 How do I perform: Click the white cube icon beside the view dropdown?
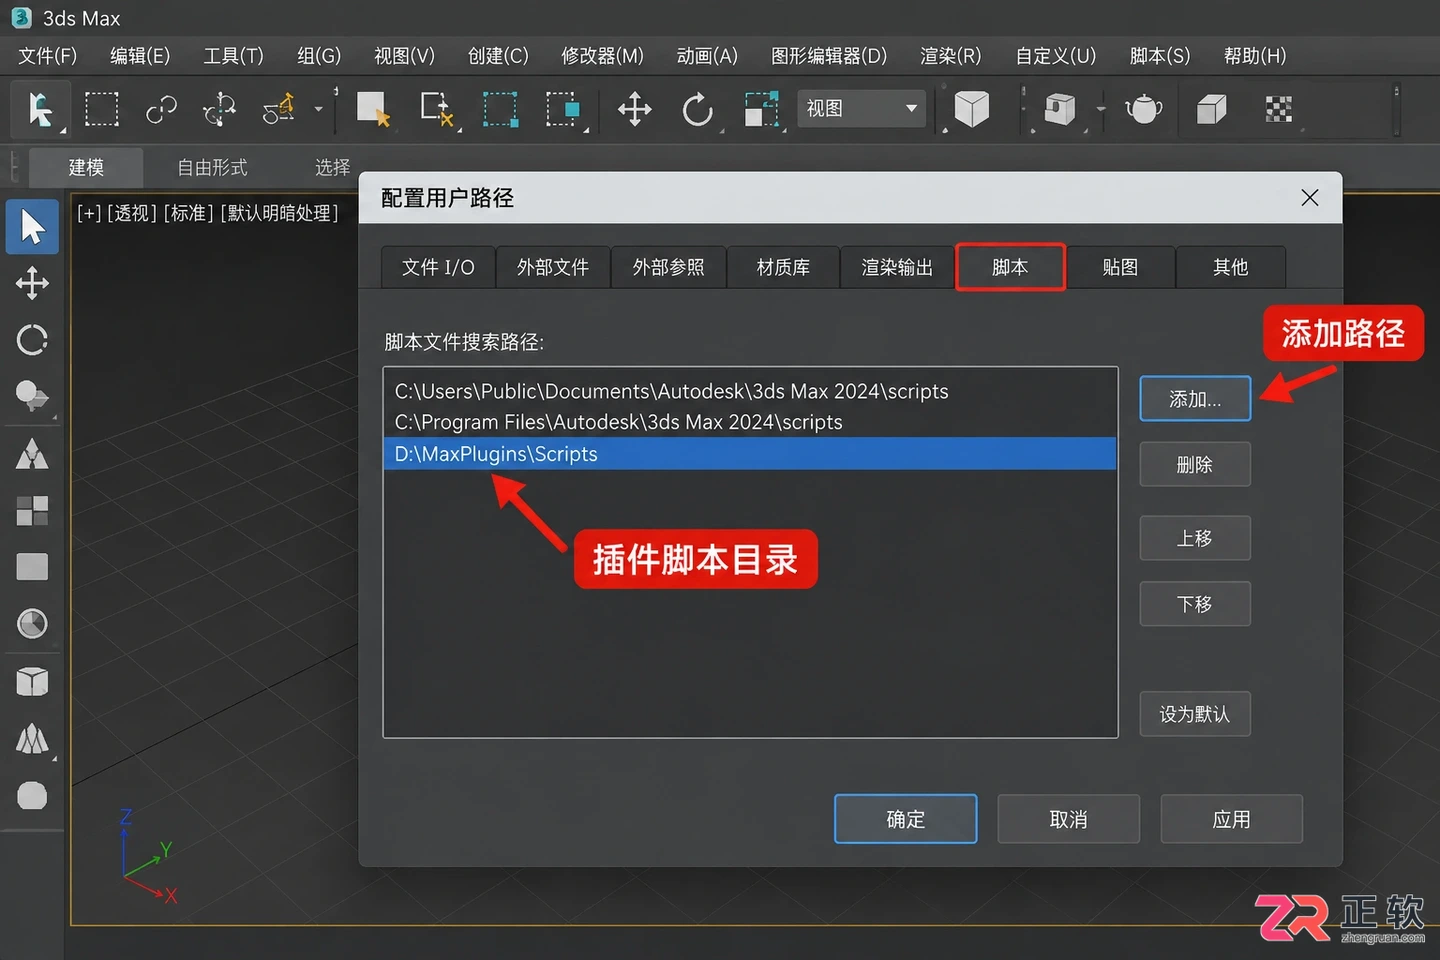pyautogui.click(x=971, y=109)
